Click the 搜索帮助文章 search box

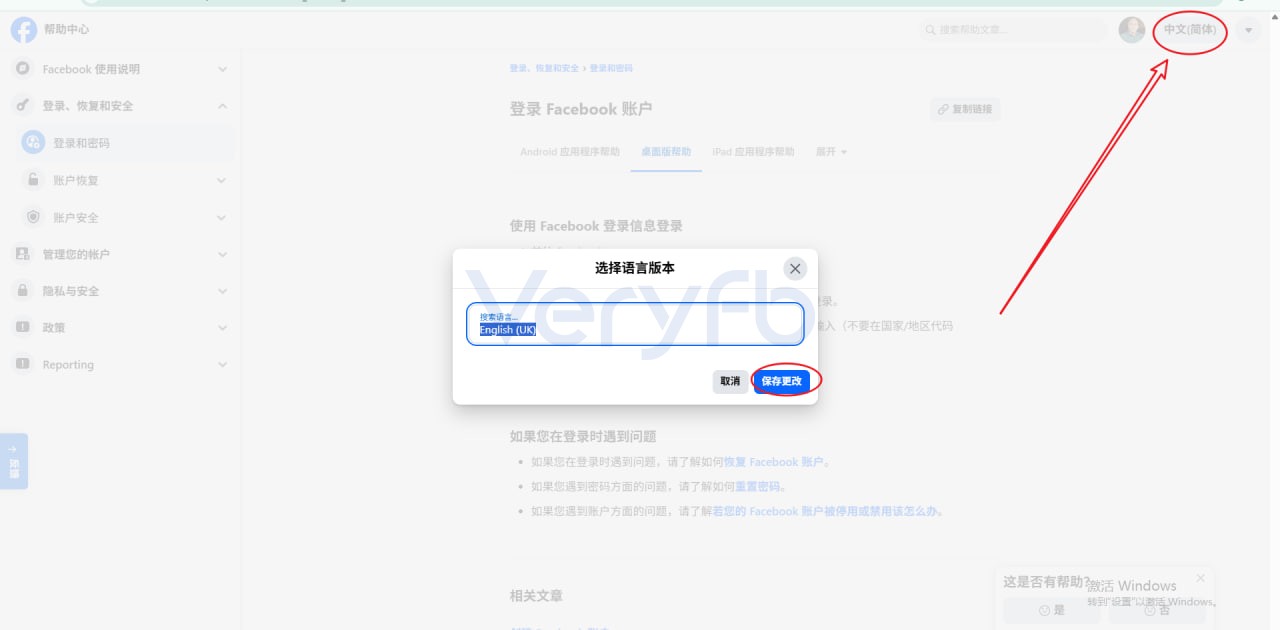click(1012, 30)
